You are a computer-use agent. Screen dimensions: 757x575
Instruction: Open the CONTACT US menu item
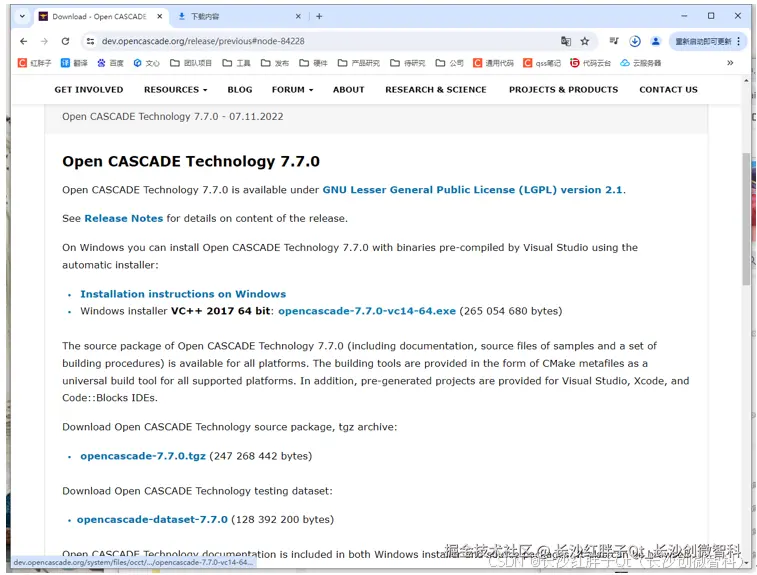click(x=669, y=90)
